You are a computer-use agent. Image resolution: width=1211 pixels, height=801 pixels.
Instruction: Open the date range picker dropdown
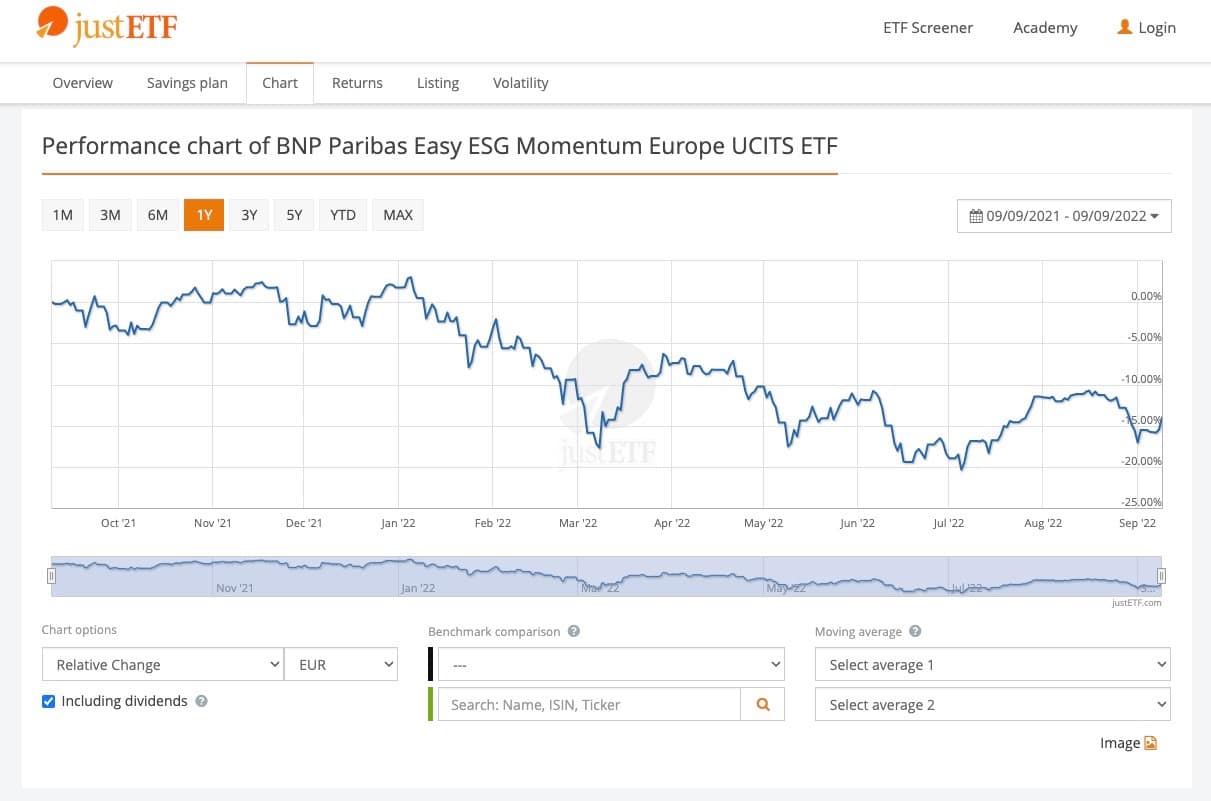[x=1064, y=216]
